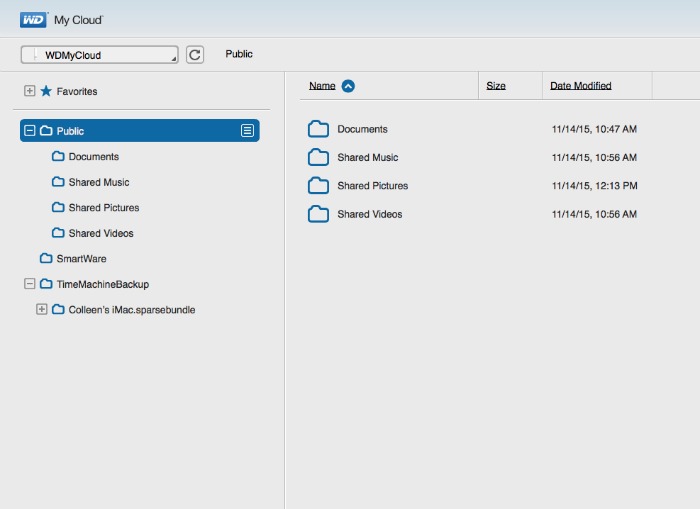This screenshot has width=700, height=509.
Task: Click the Favorites label
Action: (77, 92)
